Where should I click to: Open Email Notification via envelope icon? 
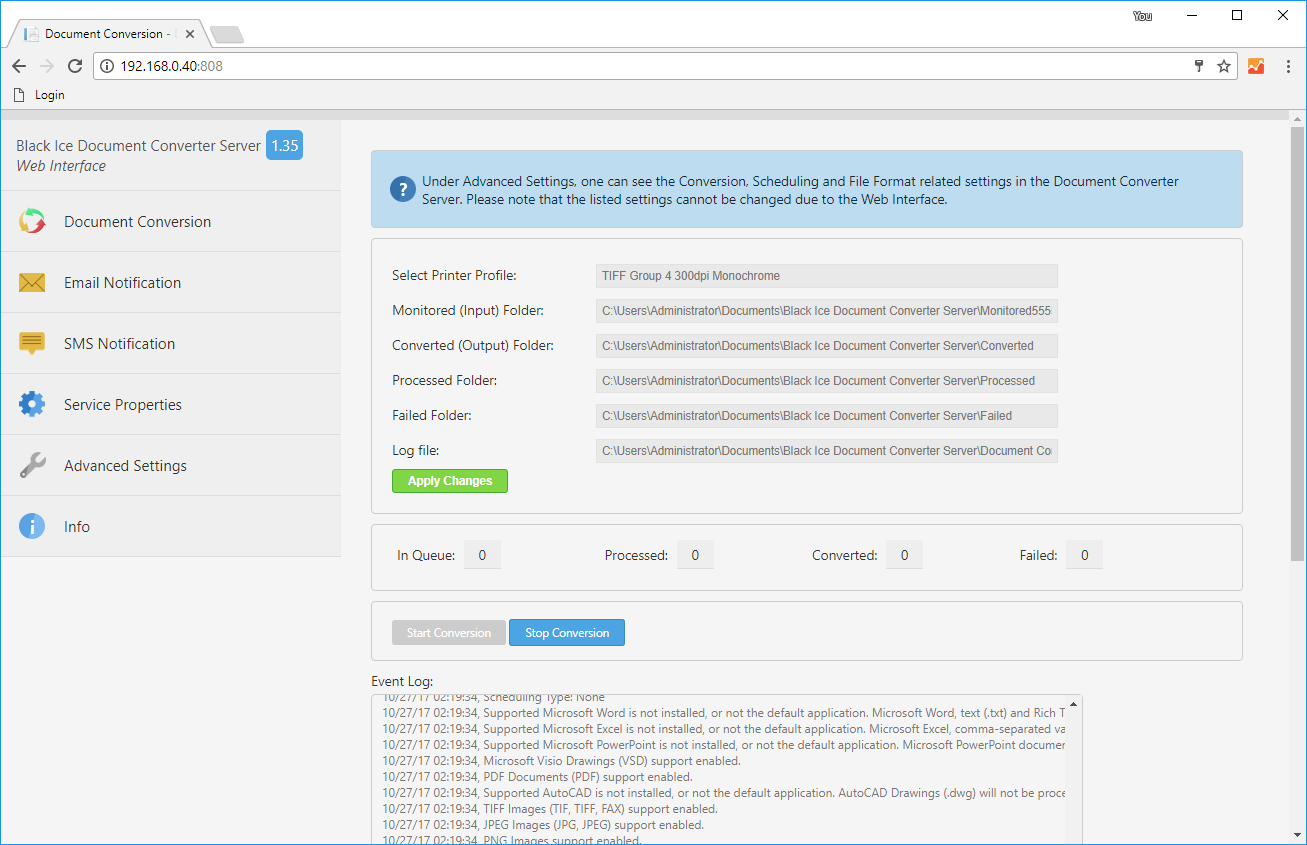(x=33, y=282)
